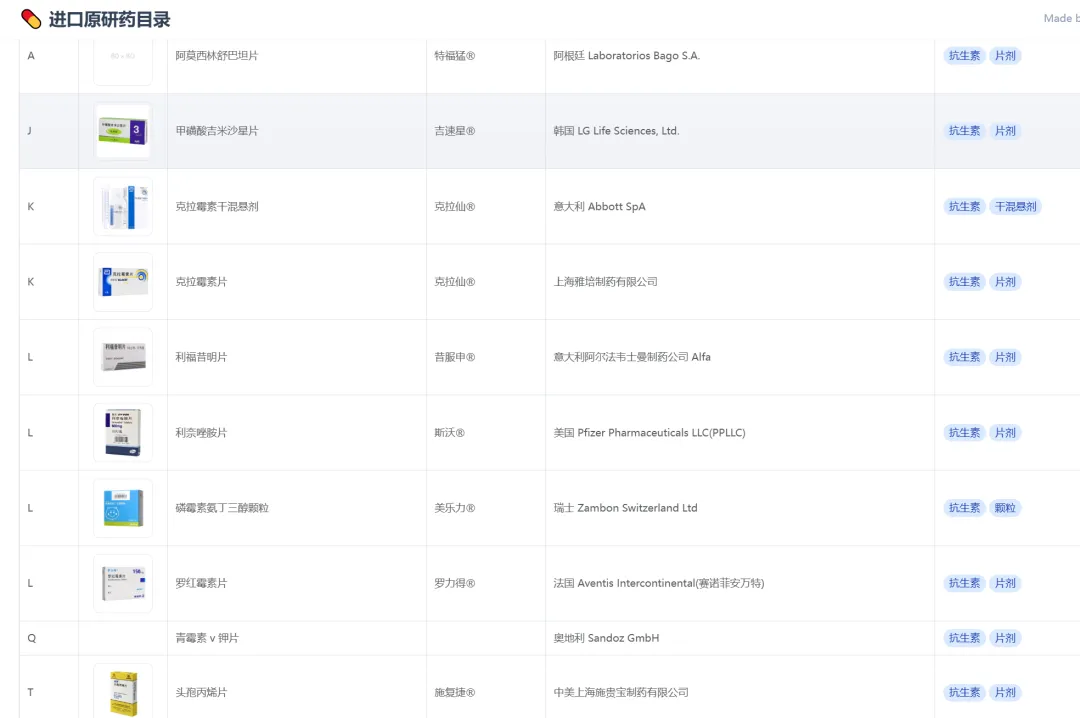The image size is (1080, 718).
Task: Open the 克拉霉素片 product thumbnail
Action: [123, 282]
